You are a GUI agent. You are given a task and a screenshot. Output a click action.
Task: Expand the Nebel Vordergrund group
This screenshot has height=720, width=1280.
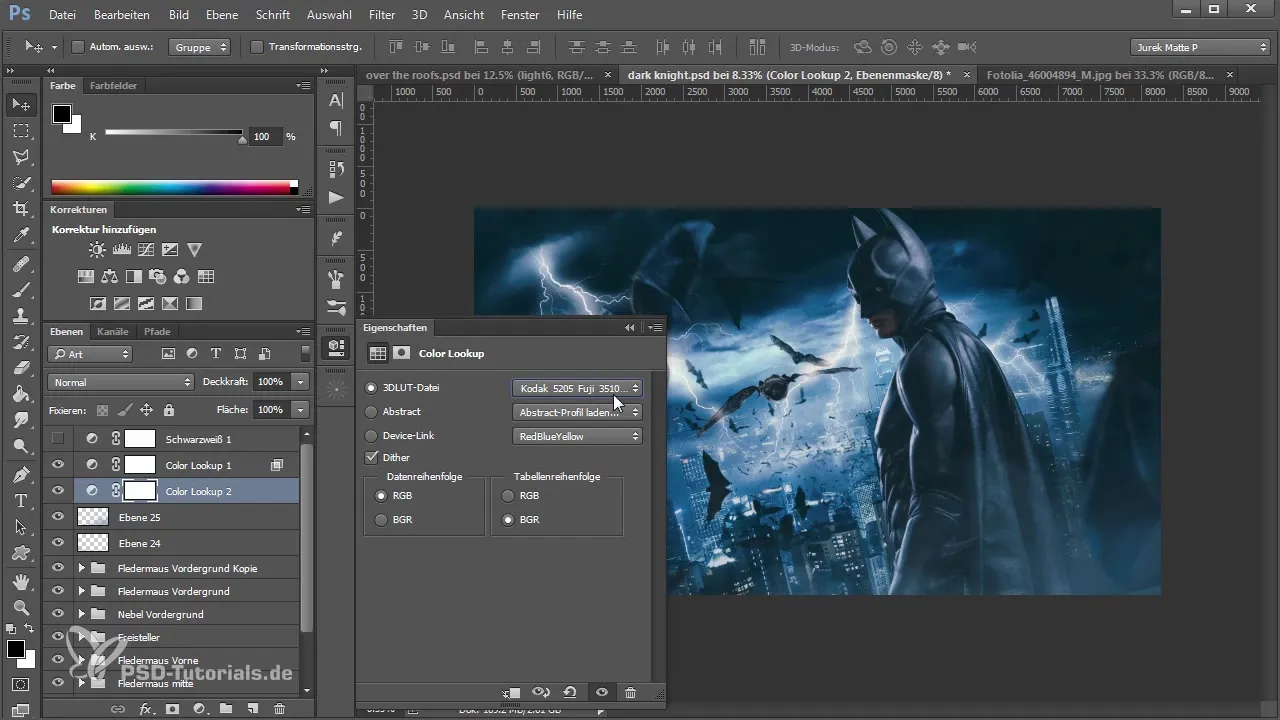coord(82,614)
